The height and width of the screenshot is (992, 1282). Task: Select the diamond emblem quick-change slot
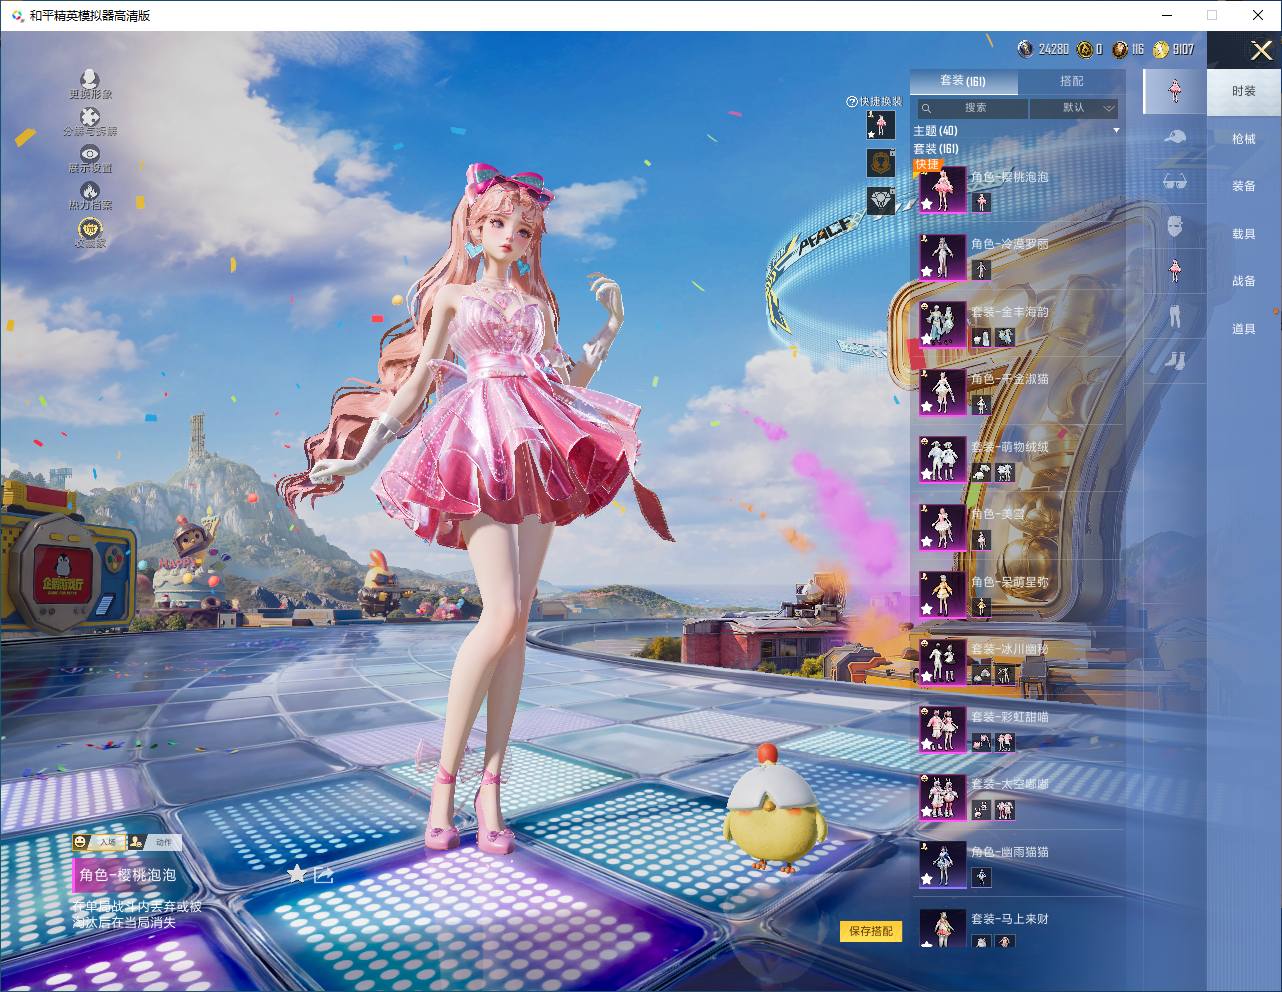(x=880, y=200)
